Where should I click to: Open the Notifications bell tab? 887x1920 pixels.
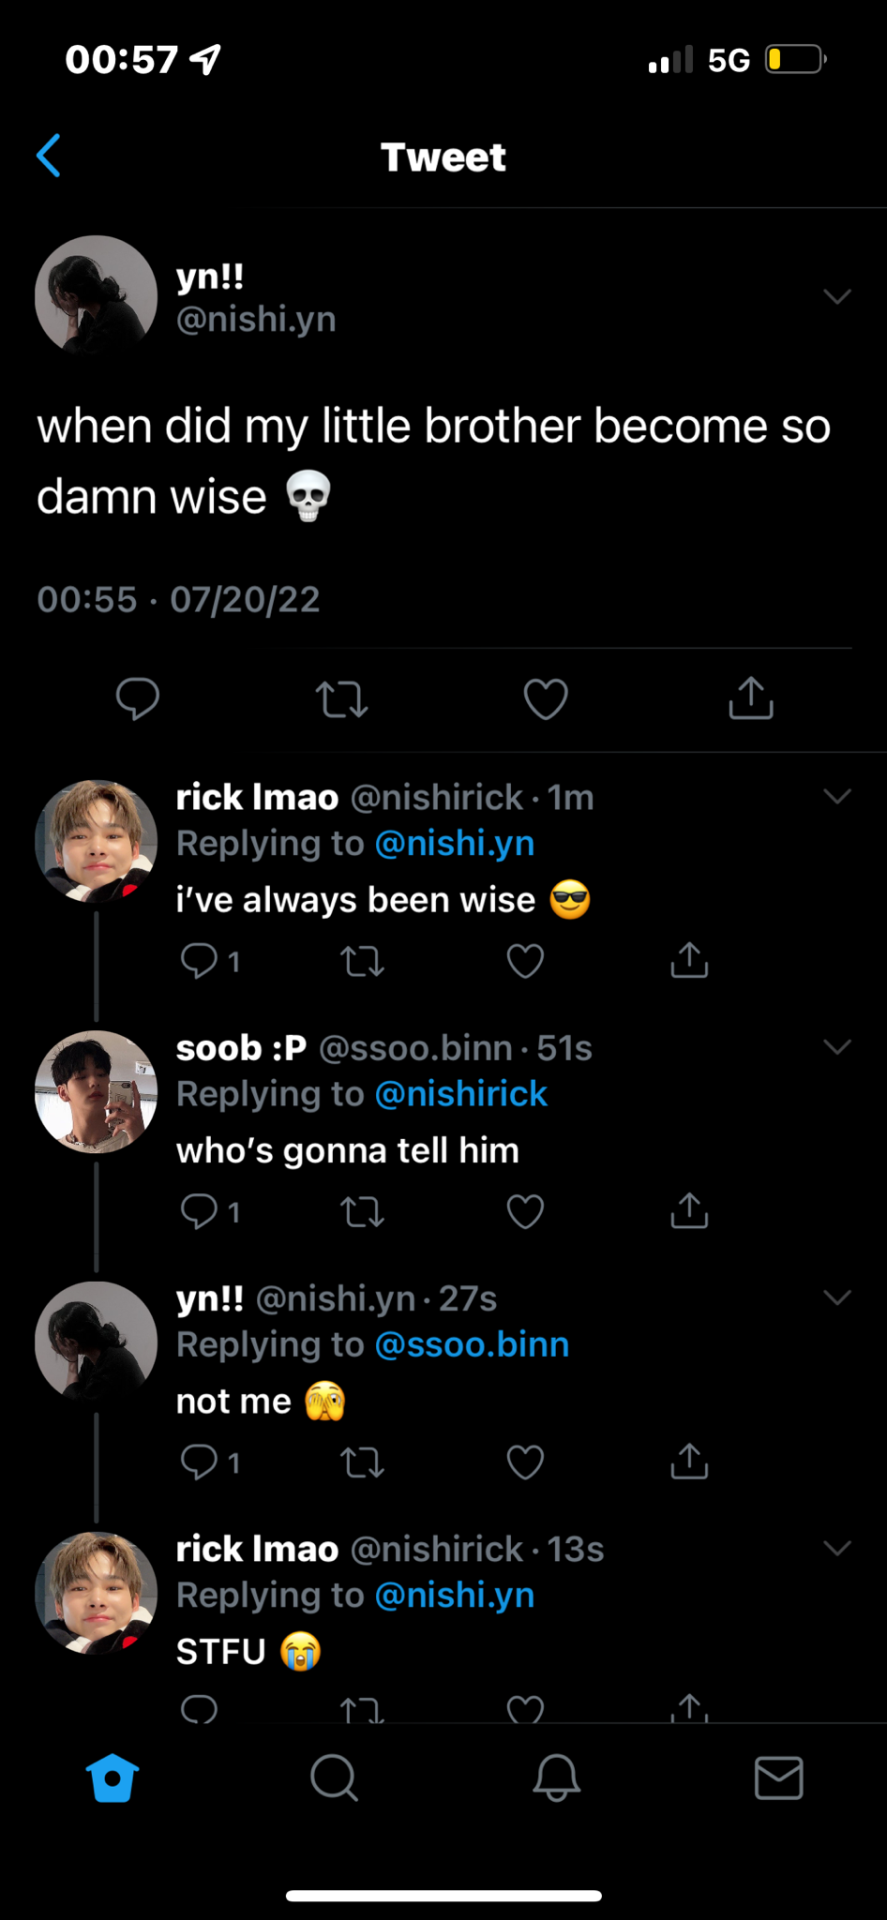coord(556,1778)
